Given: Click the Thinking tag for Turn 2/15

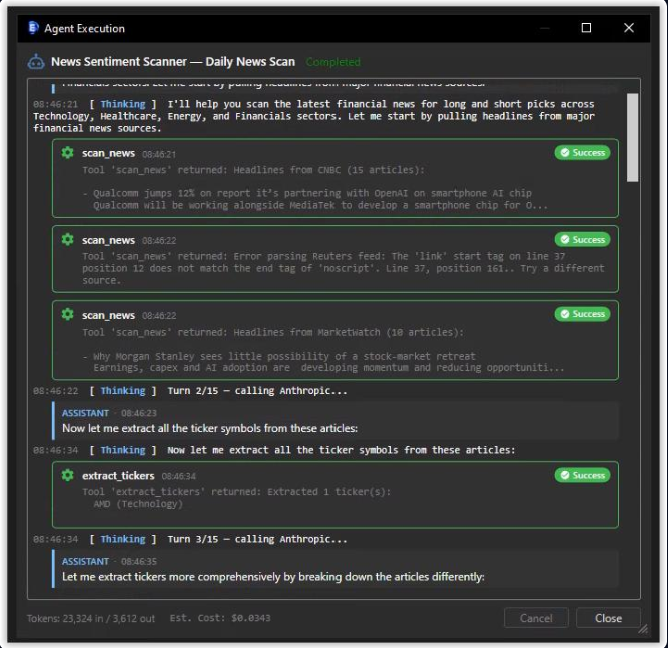Looking at the screenshot, I should click(123, 391).
